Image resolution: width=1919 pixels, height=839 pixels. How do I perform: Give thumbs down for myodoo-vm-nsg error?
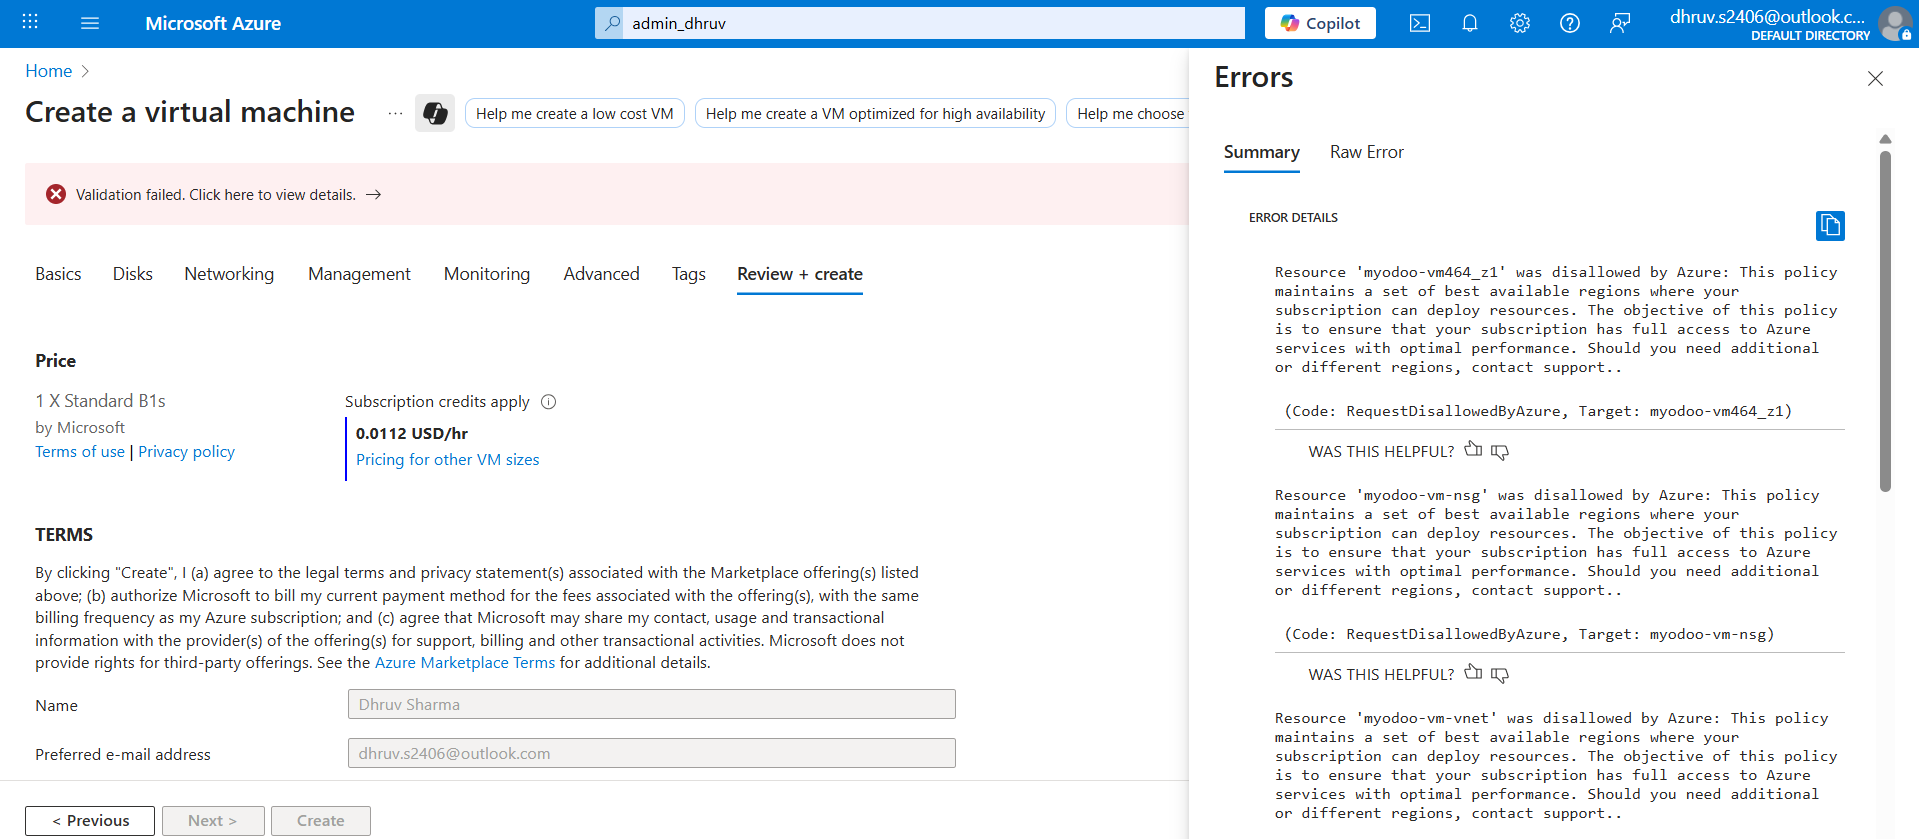point(1499,675)
